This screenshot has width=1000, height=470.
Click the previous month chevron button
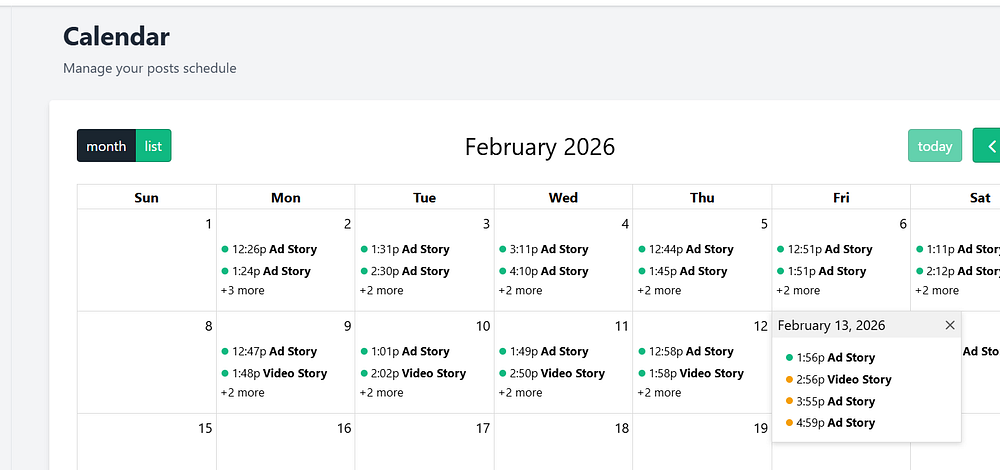(x=988, y=146)
